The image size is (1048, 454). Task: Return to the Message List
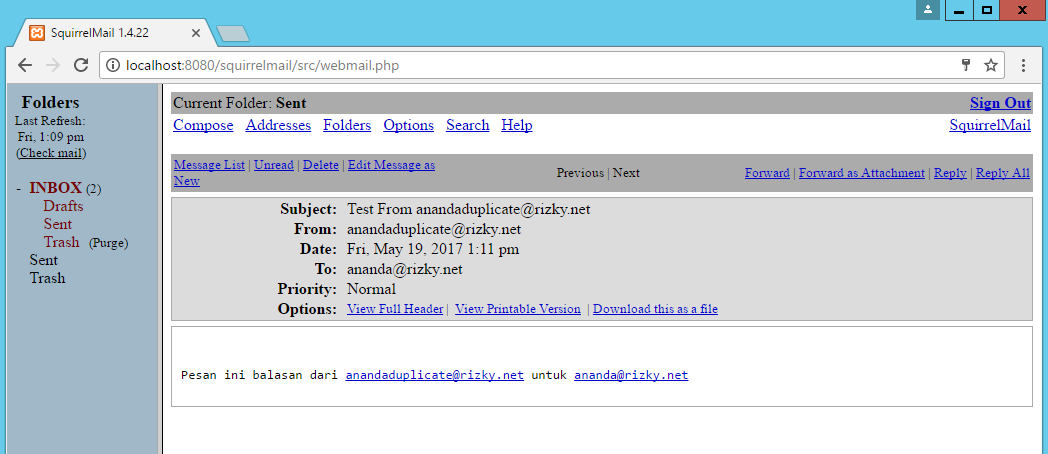click(209, 165)
